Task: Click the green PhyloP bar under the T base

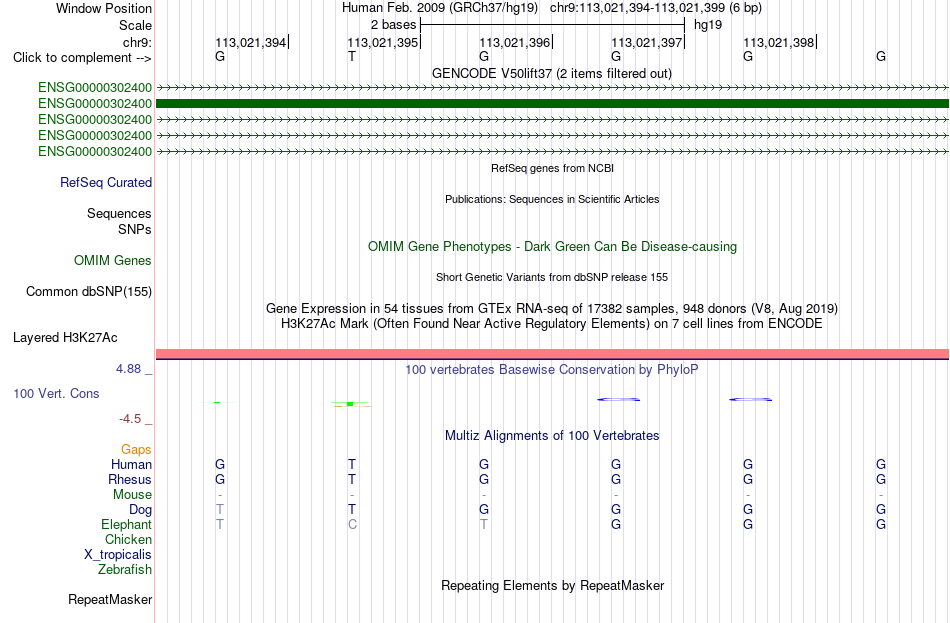Action: (x=350, y=404)
